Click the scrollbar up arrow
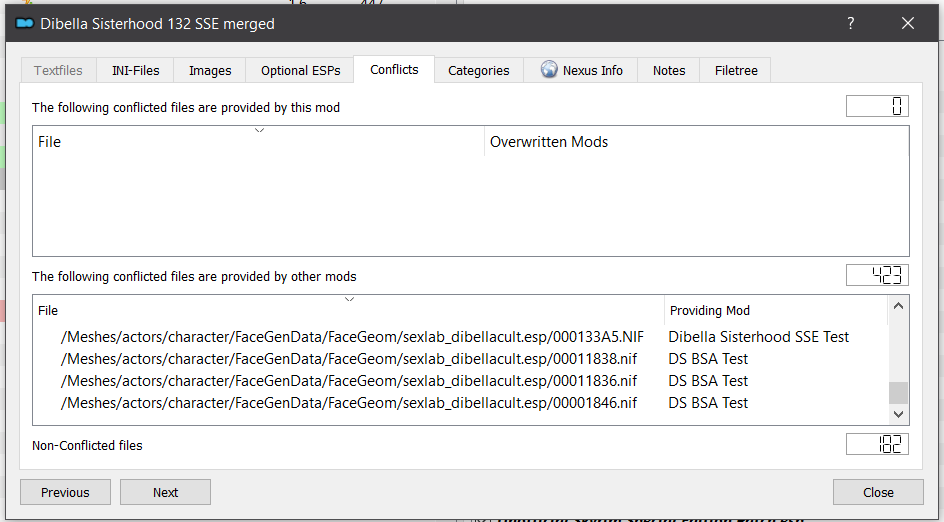The height and width of the screenshot is (522, 944). click(898, 306)
